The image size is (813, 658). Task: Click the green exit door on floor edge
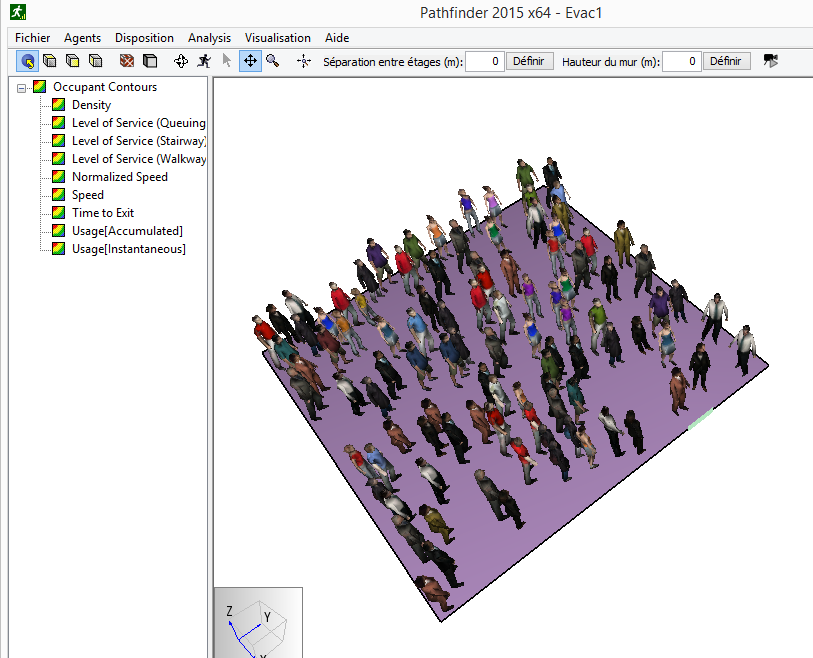click(700, 419)
